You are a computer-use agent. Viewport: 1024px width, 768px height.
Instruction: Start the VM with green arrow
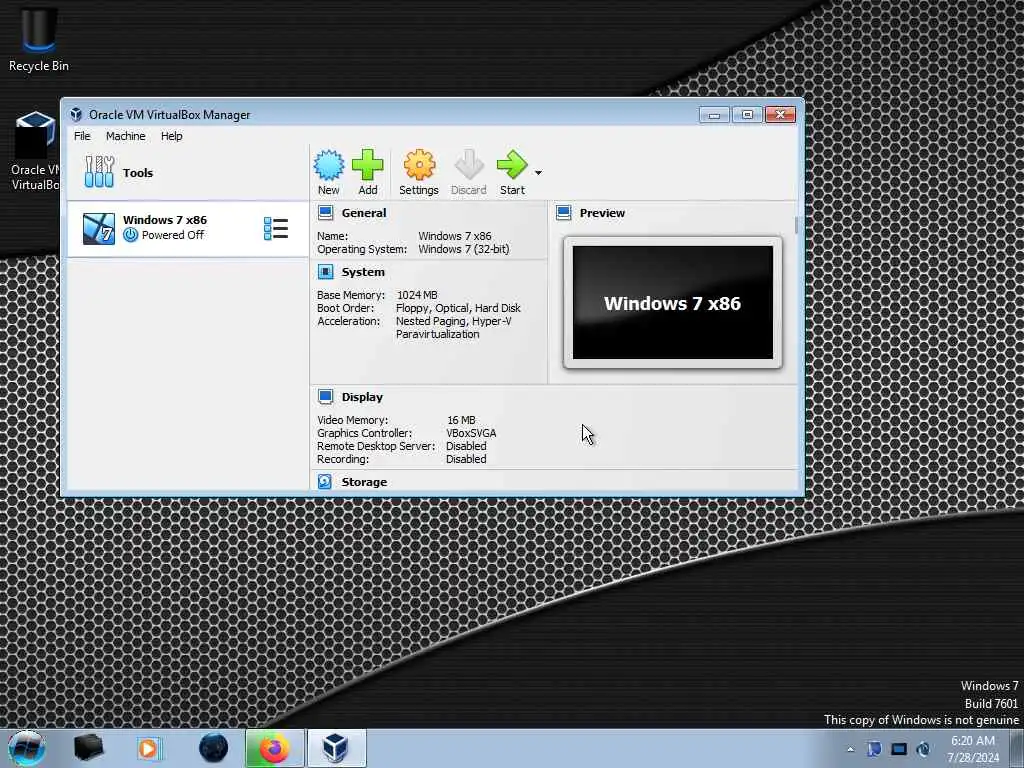coord(512,165)
